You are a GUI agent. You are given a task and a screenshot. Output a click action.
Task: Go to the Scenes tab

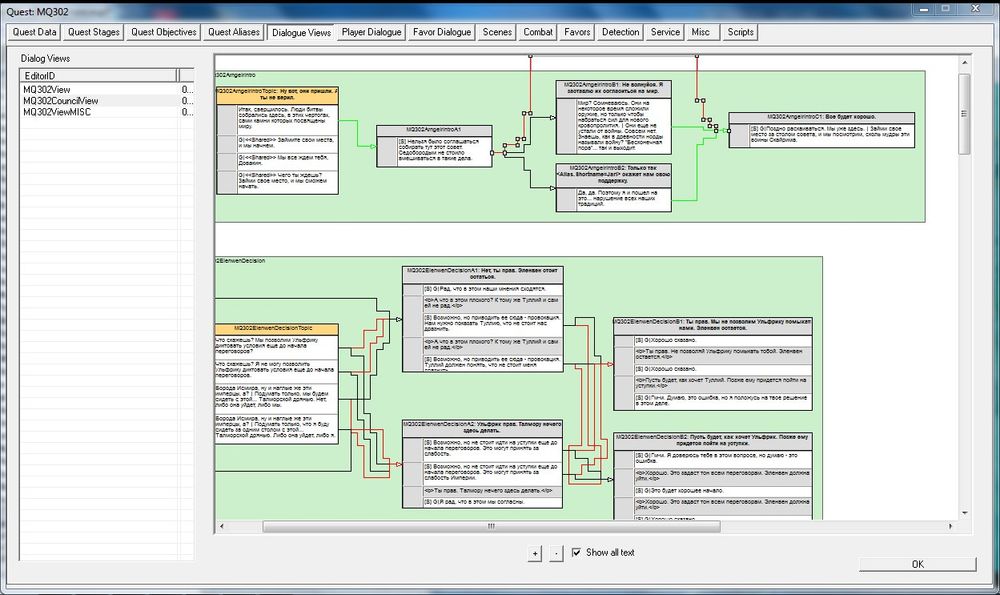click(x=497, y=32)
